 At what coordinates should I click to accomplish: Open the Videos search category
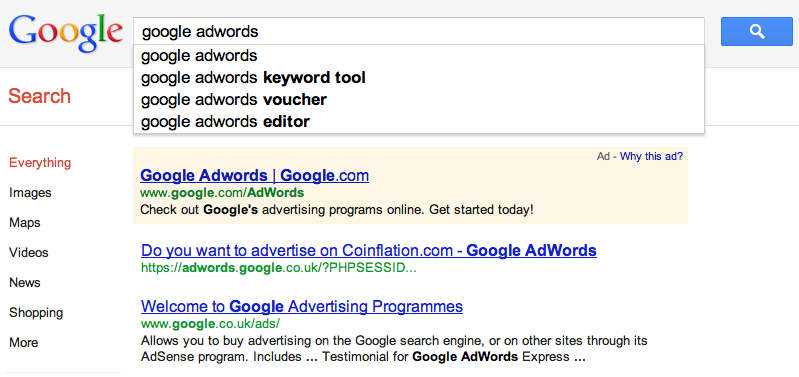[29, 253]
